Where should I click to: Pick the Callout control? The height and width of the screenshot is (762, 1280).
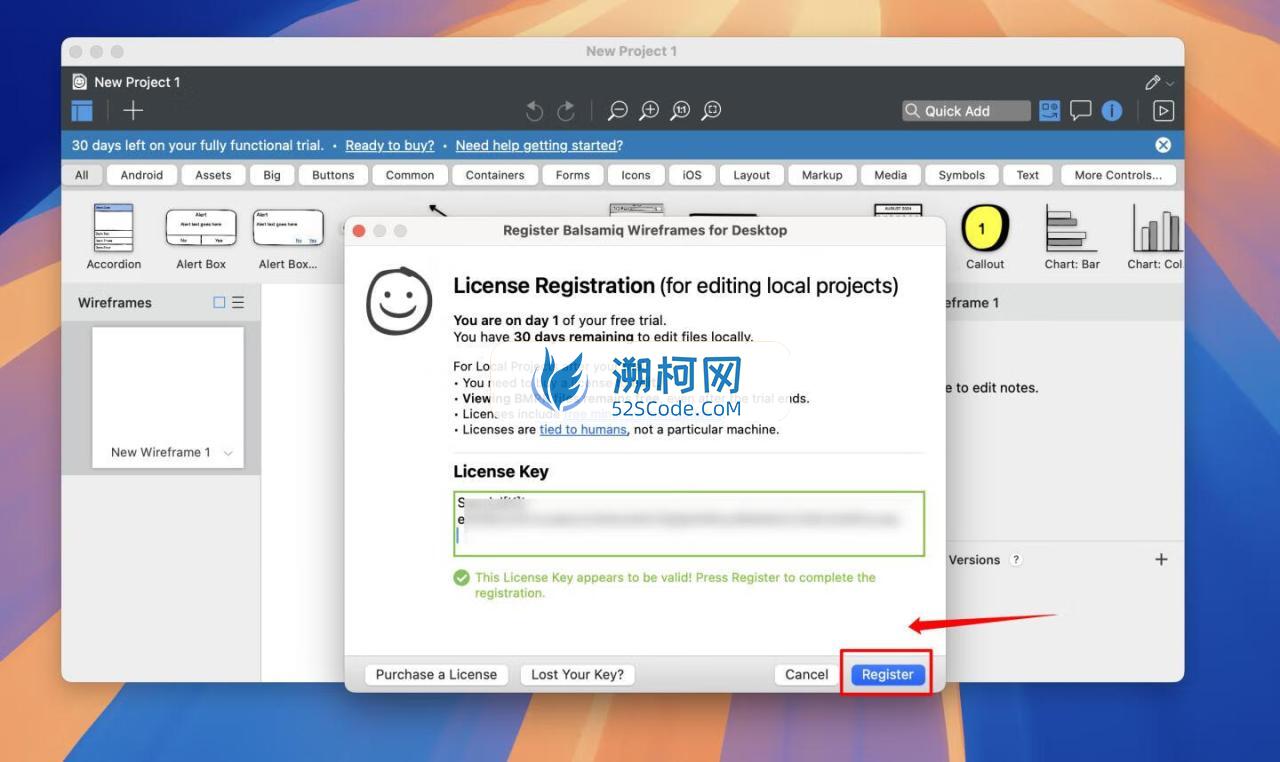point(985,237)
